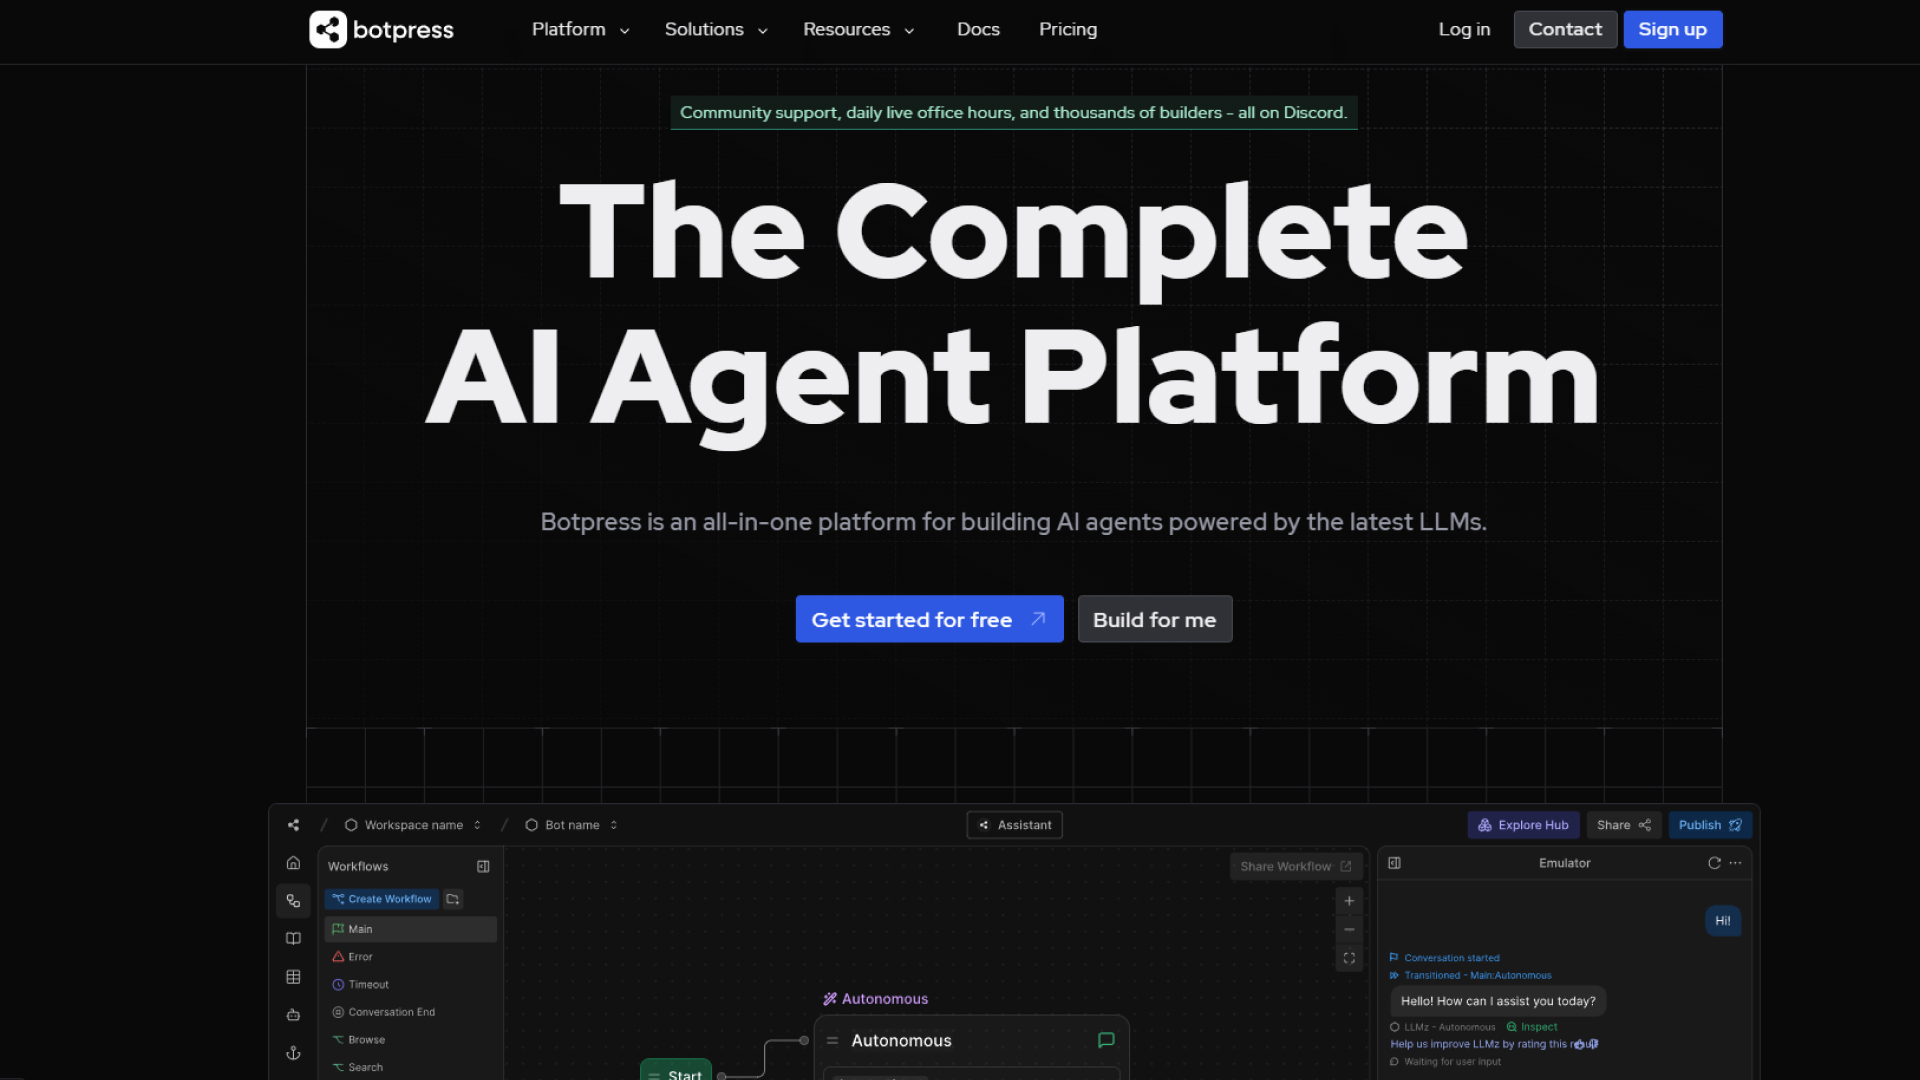Click the Transitioned - Main:Autonomous log entry

[1470, 976]
